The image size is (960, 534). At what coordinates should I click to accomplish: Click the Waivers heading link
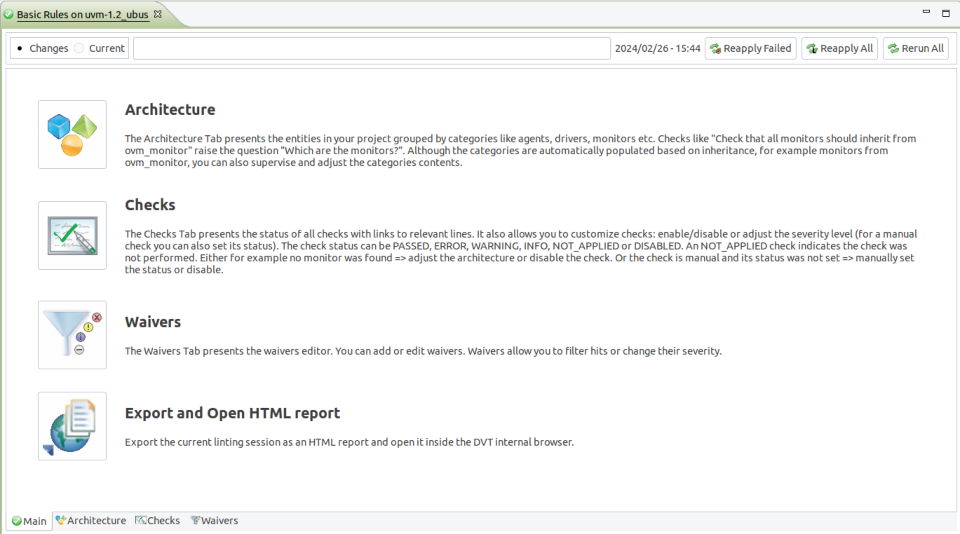tap(153, 322)
